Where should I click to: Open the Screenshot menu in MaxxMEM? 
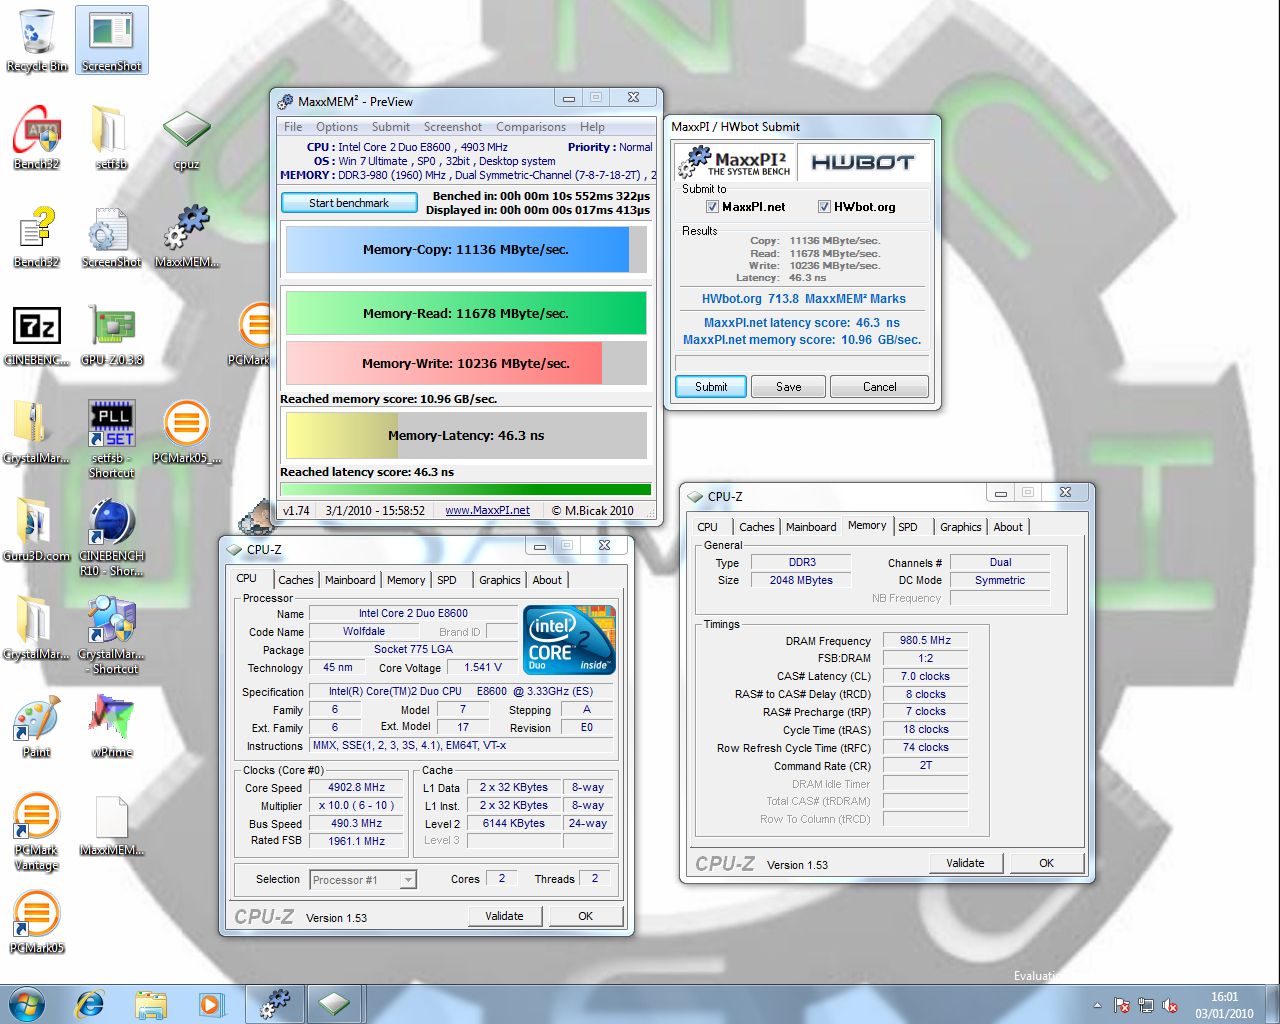[453, 127]
